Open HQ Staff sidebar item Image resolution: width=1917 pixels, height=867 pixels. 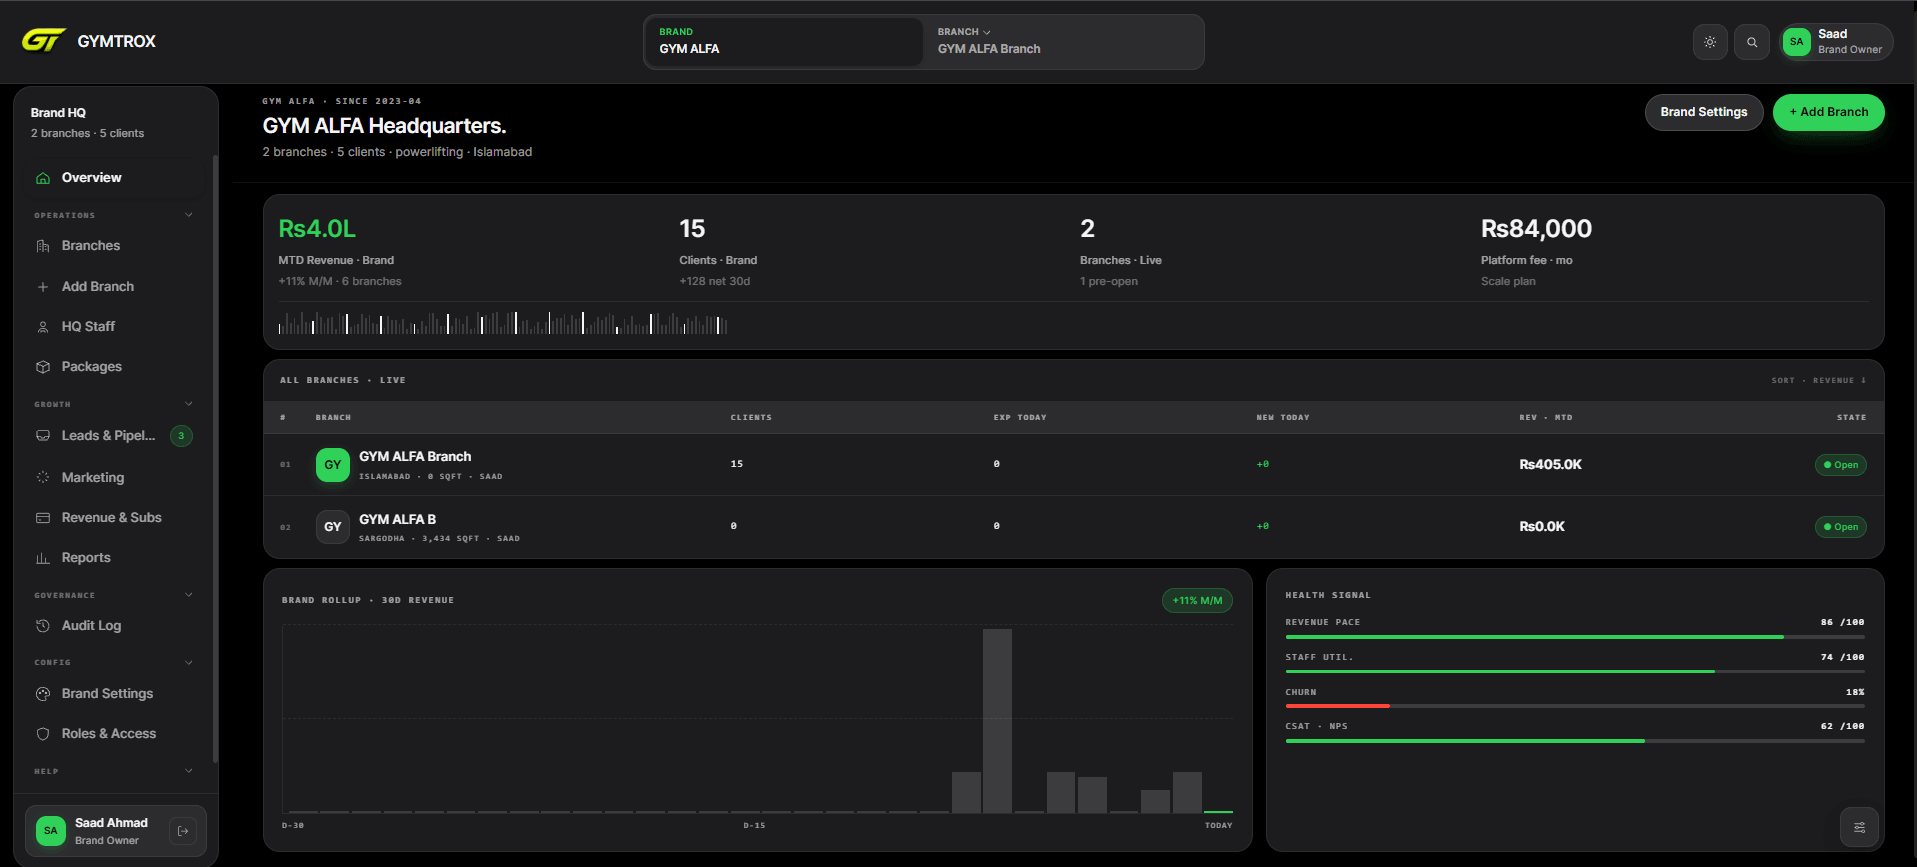tap(115, 327)
